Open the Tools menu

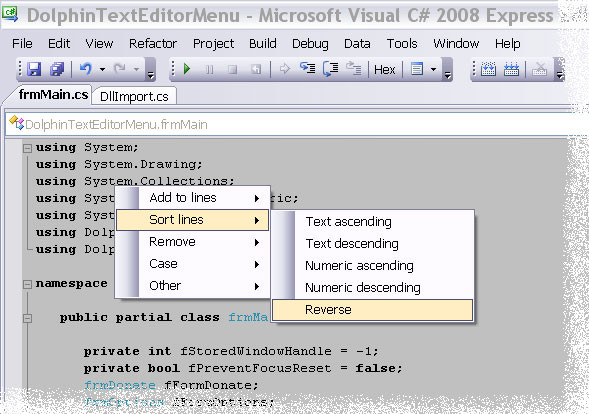coord(402,44)
